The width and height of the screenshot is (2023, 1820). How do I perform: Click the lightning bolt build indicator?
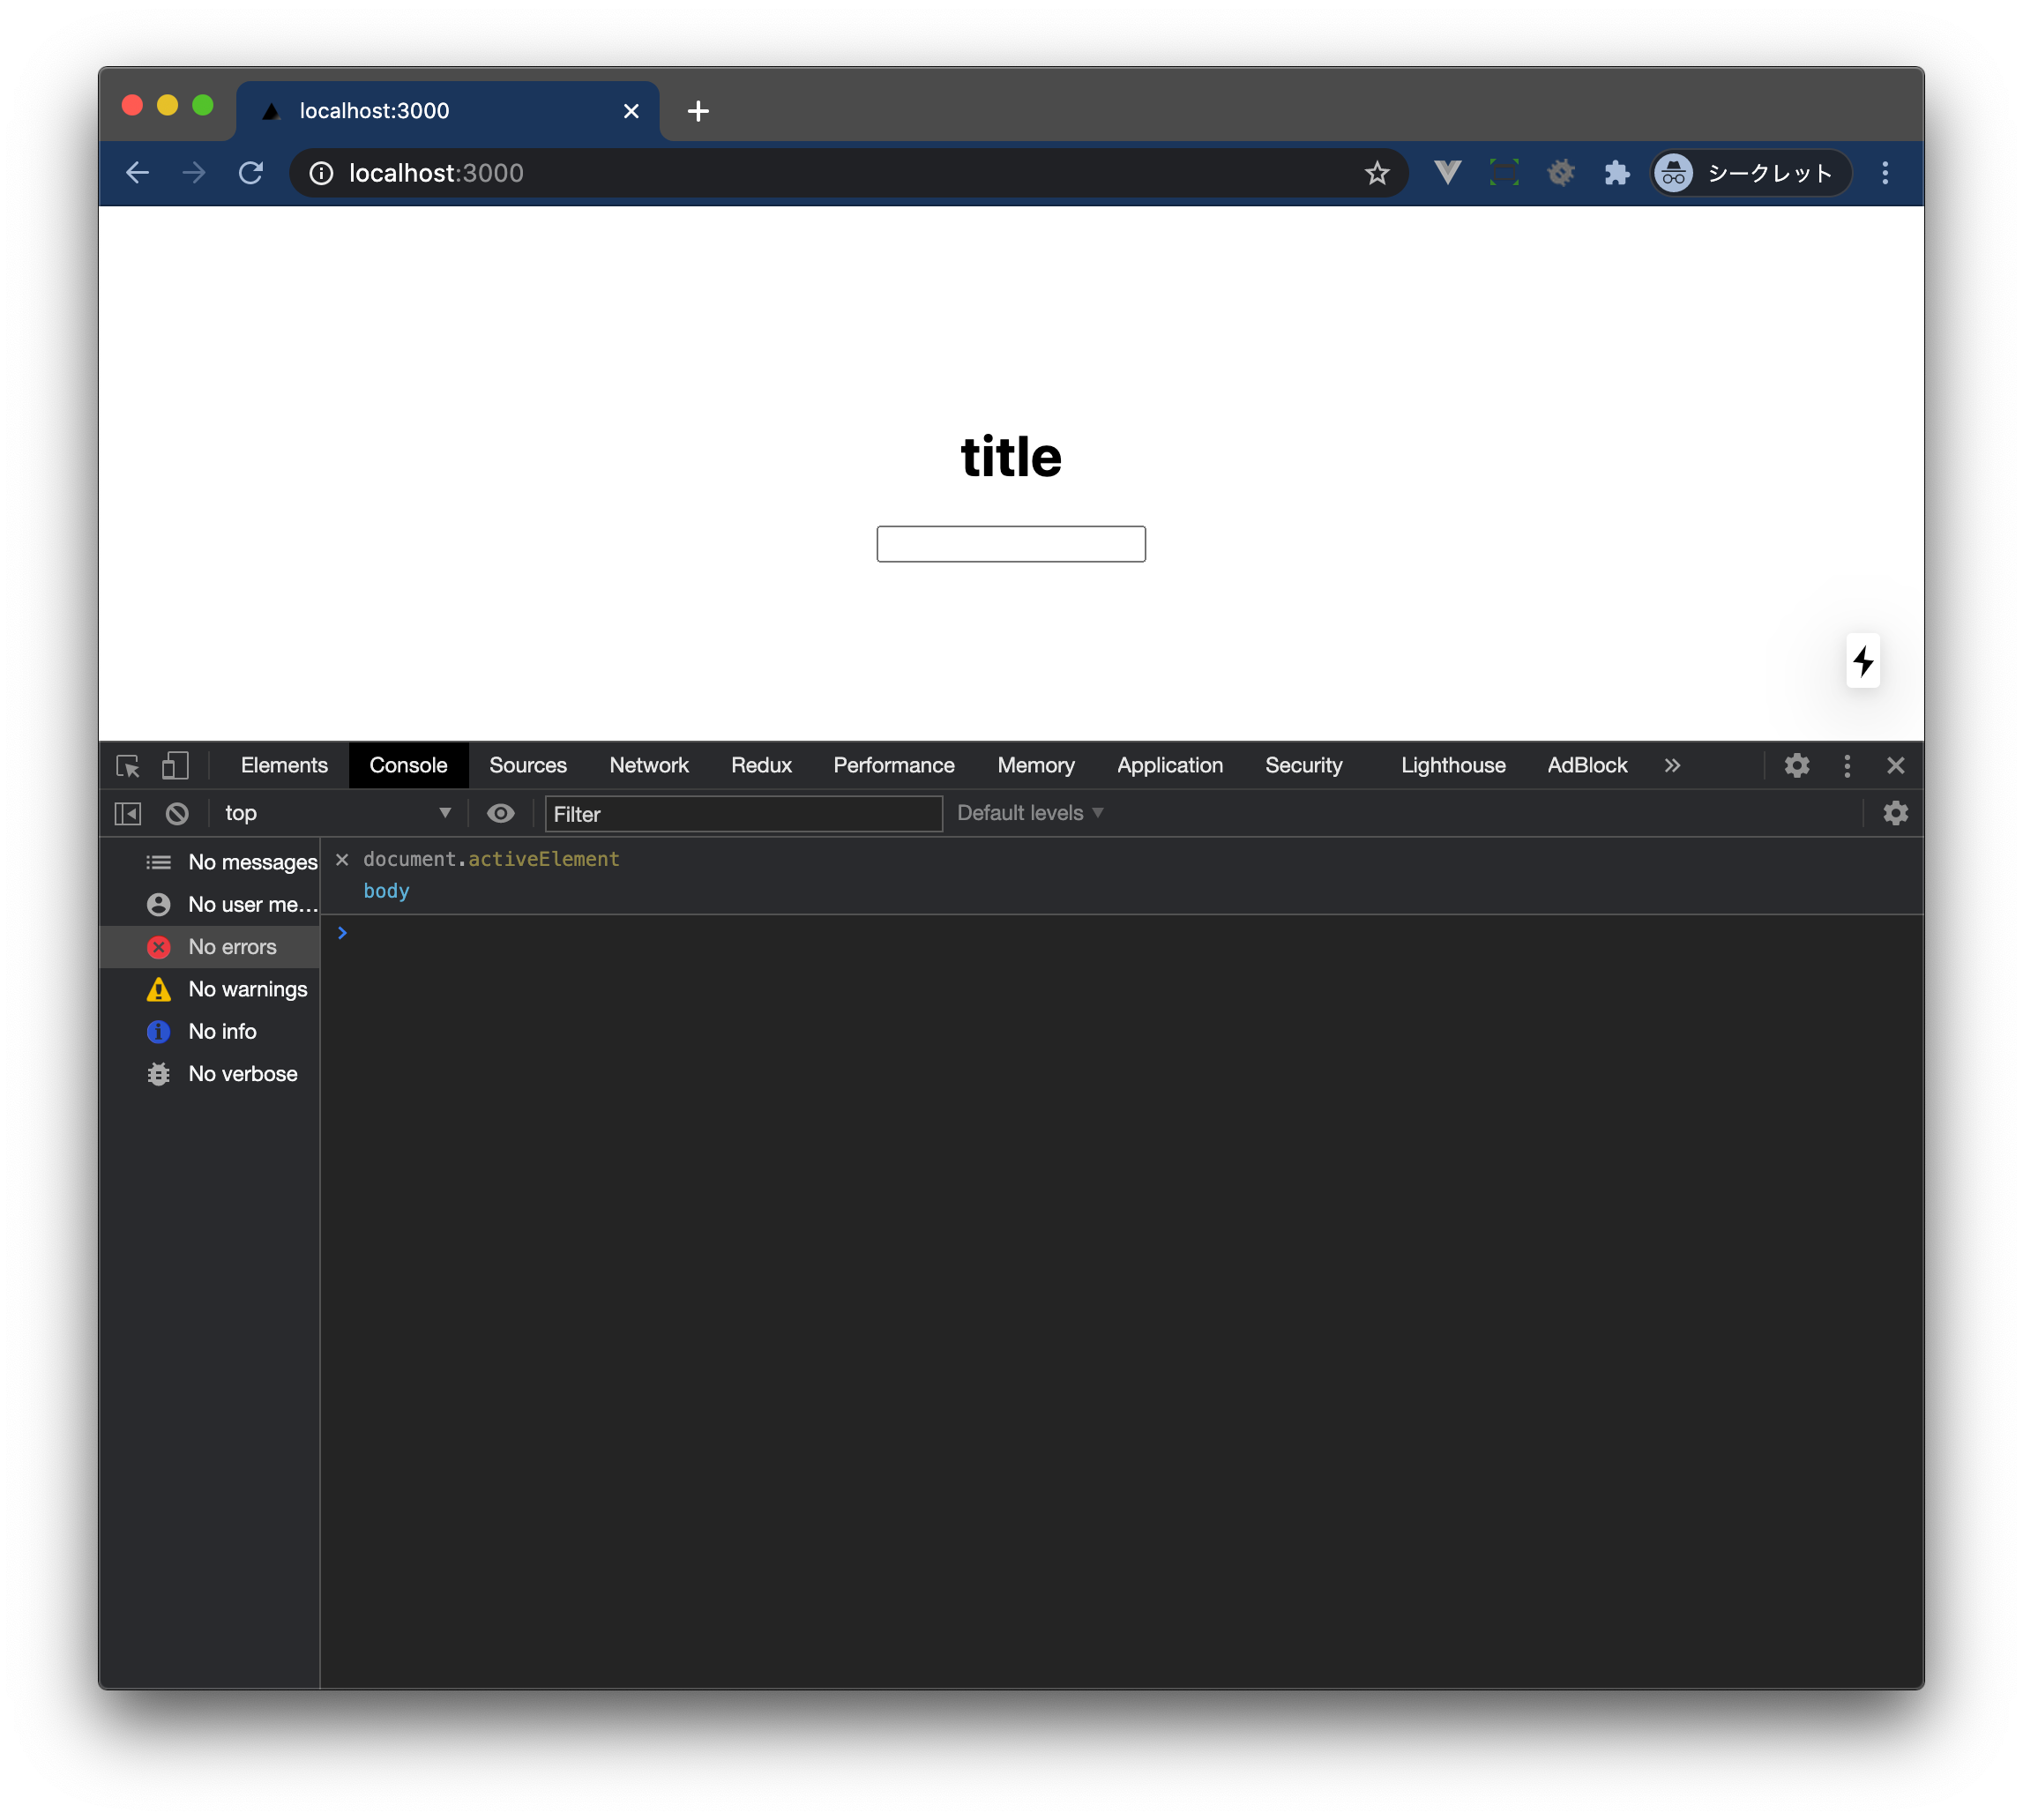point(1863,661)
